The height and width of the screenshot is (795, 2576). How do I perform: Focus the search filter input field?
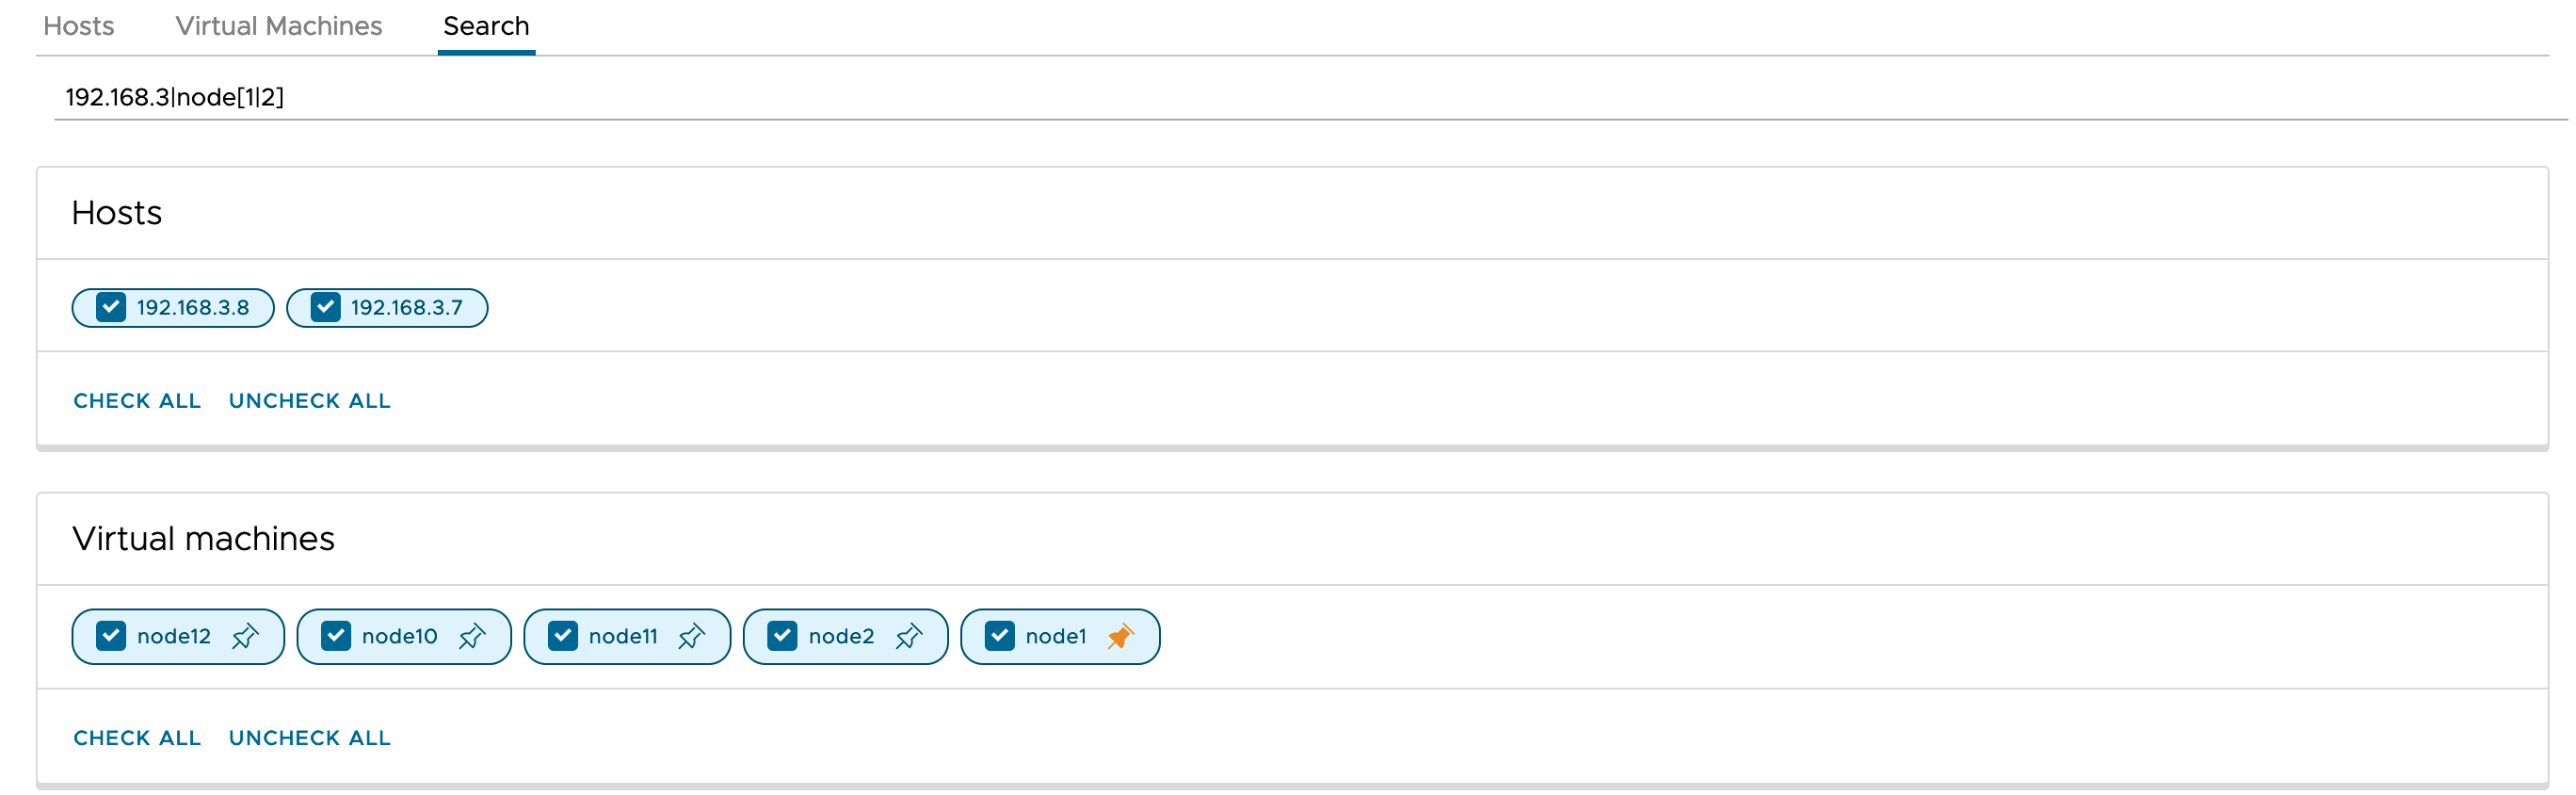click(1310, 97)
